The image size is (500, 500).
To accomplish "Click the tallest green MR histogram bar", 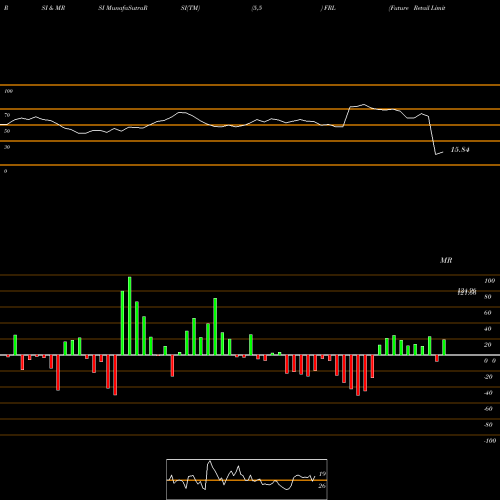I will (130, 316).
